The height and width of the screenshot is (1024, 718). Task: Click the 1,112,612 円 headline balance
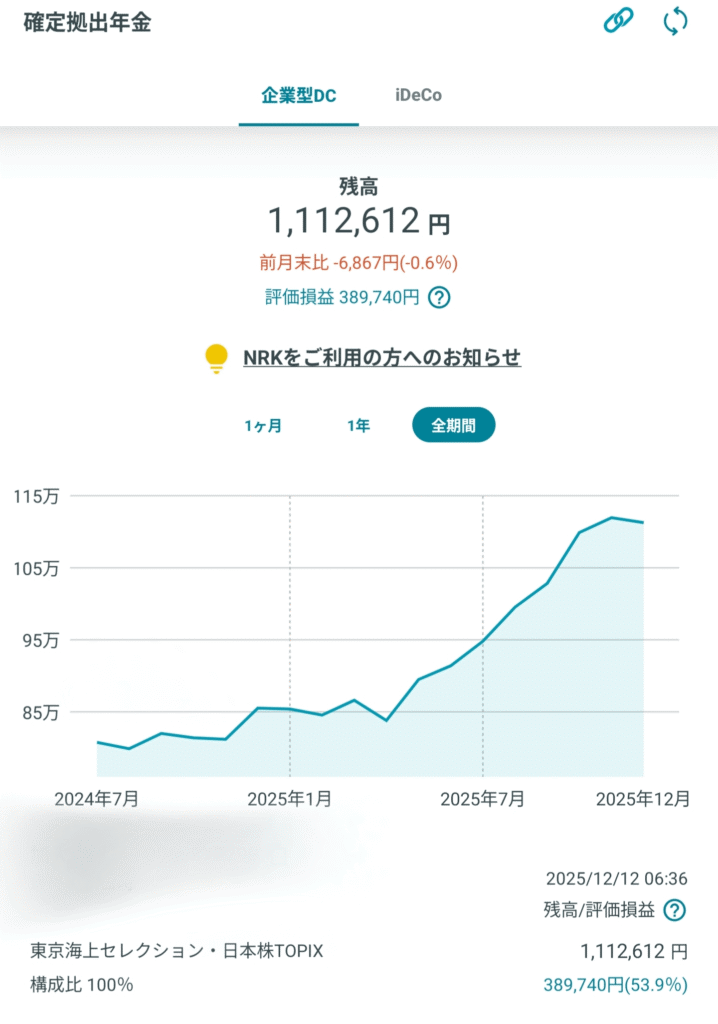click(358, 222)
